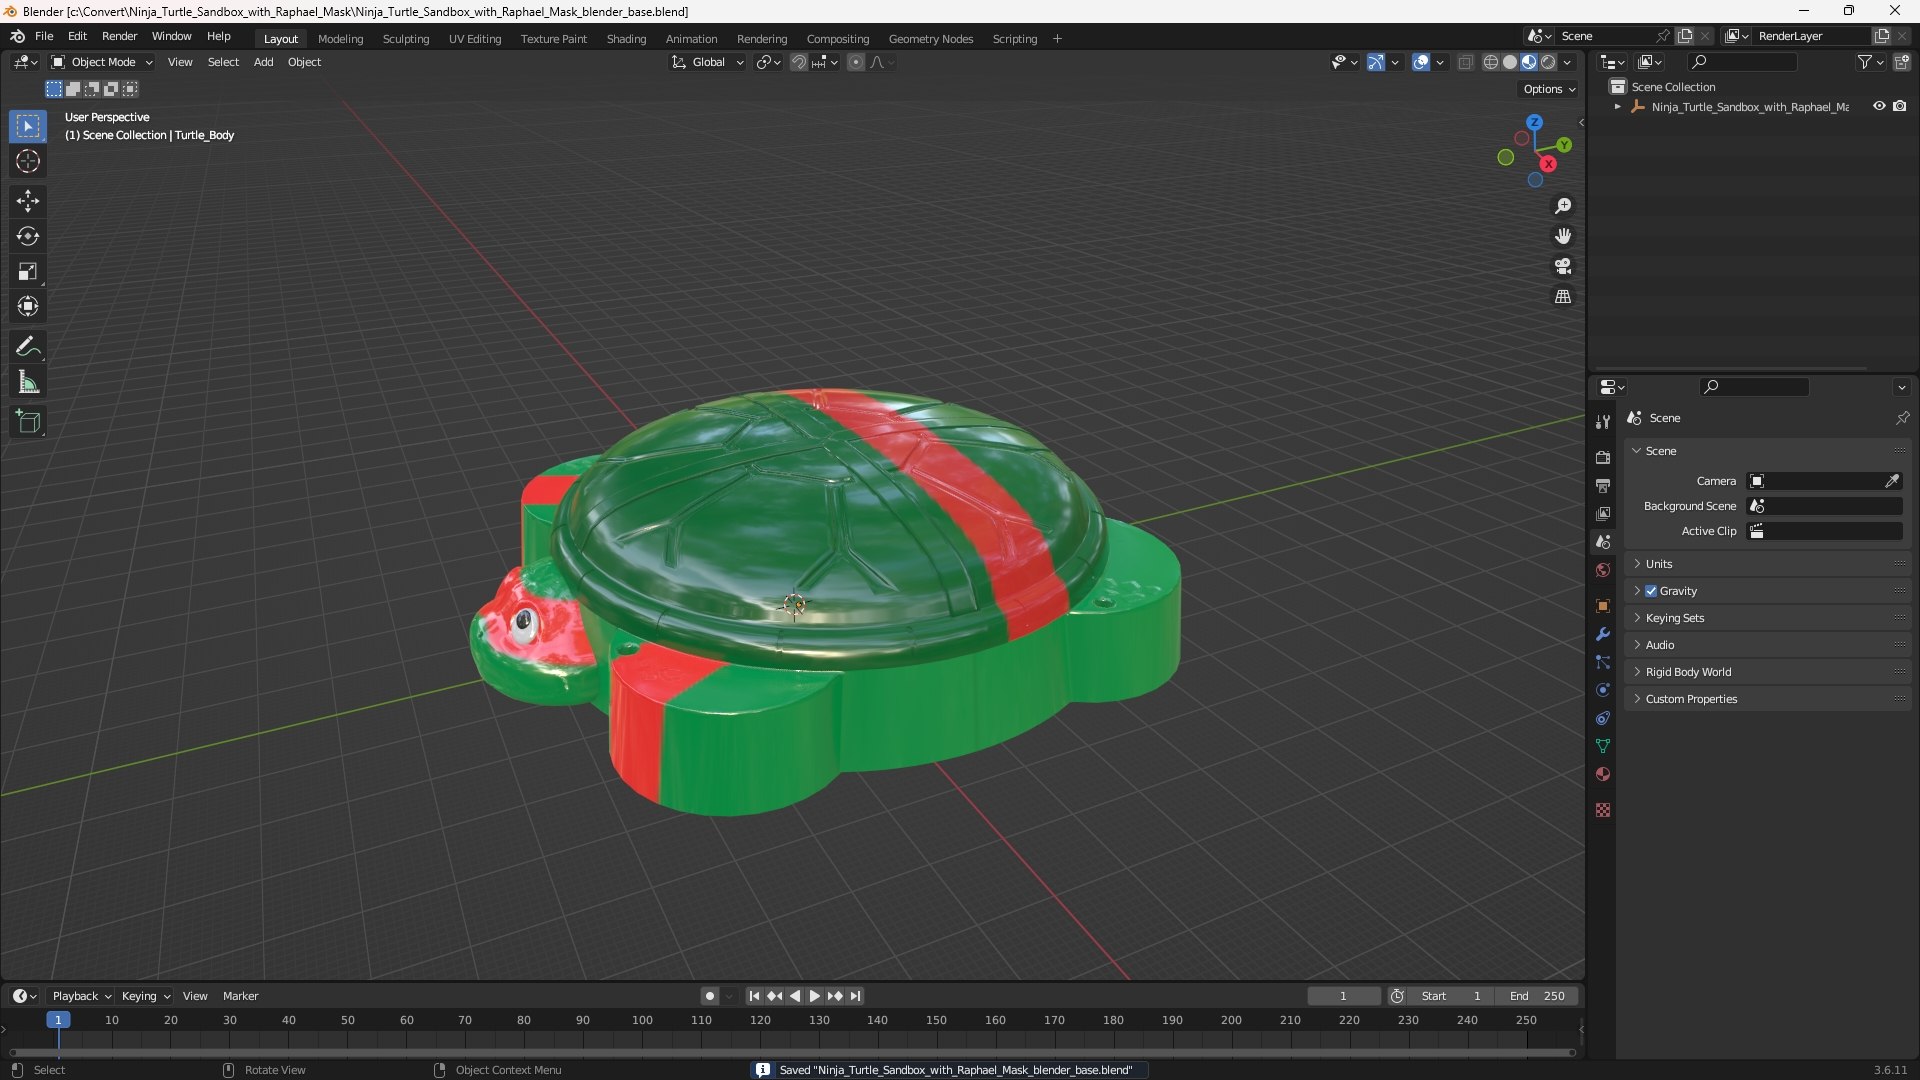This screenshot has height=1080, width=1920.
Task: Expand Ninja_Turtle_Sandbox collection in outliner
Action: [1617, 107]
